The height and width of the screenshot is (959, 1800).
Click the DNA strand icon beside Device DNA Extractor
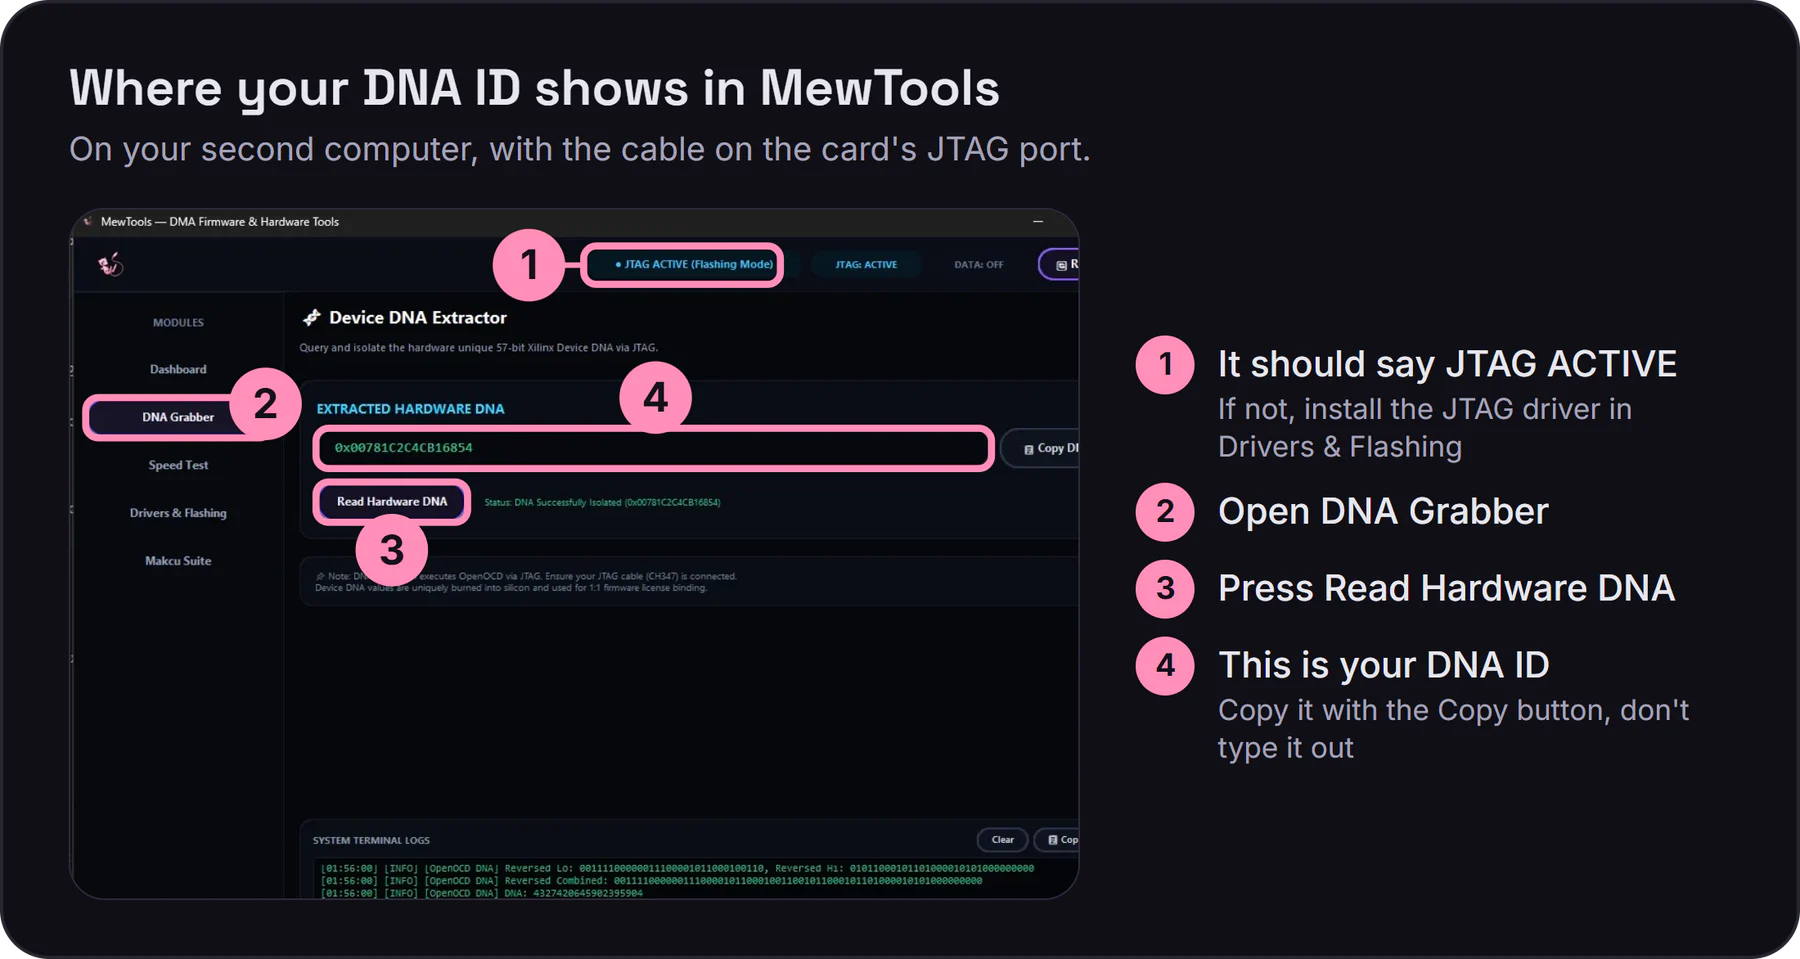pyautogui.click(x=312, y=317)
